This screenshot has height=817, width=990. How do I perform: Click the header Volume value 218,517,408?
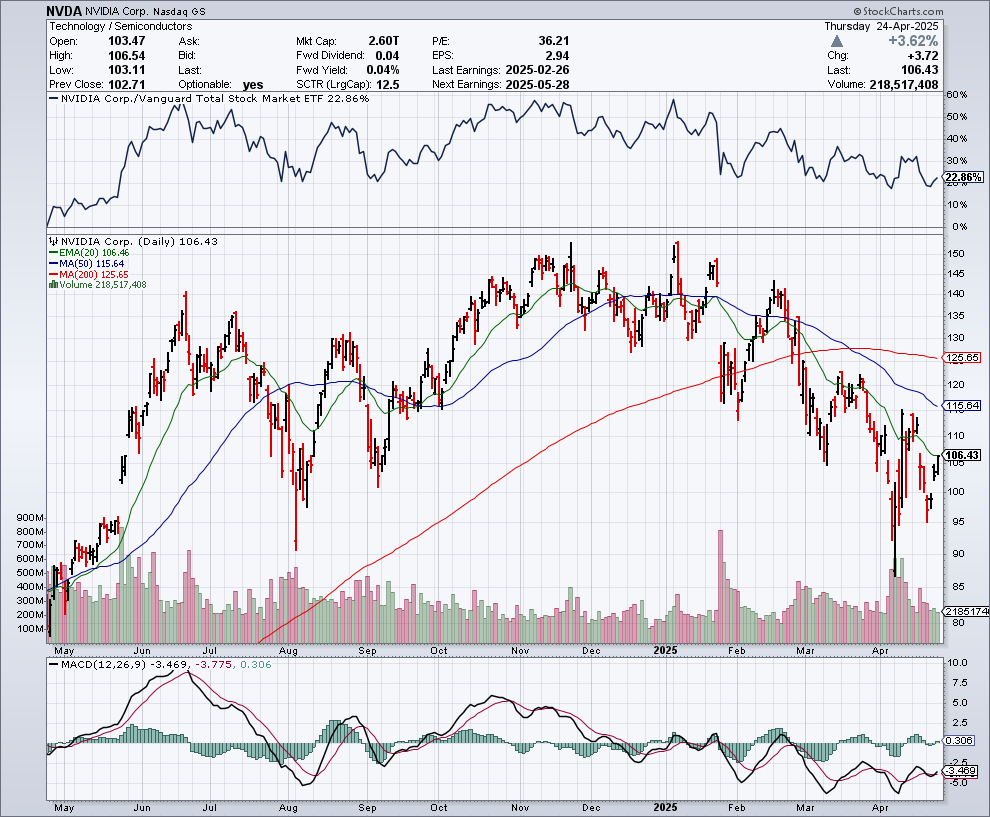tap(904, 85)
